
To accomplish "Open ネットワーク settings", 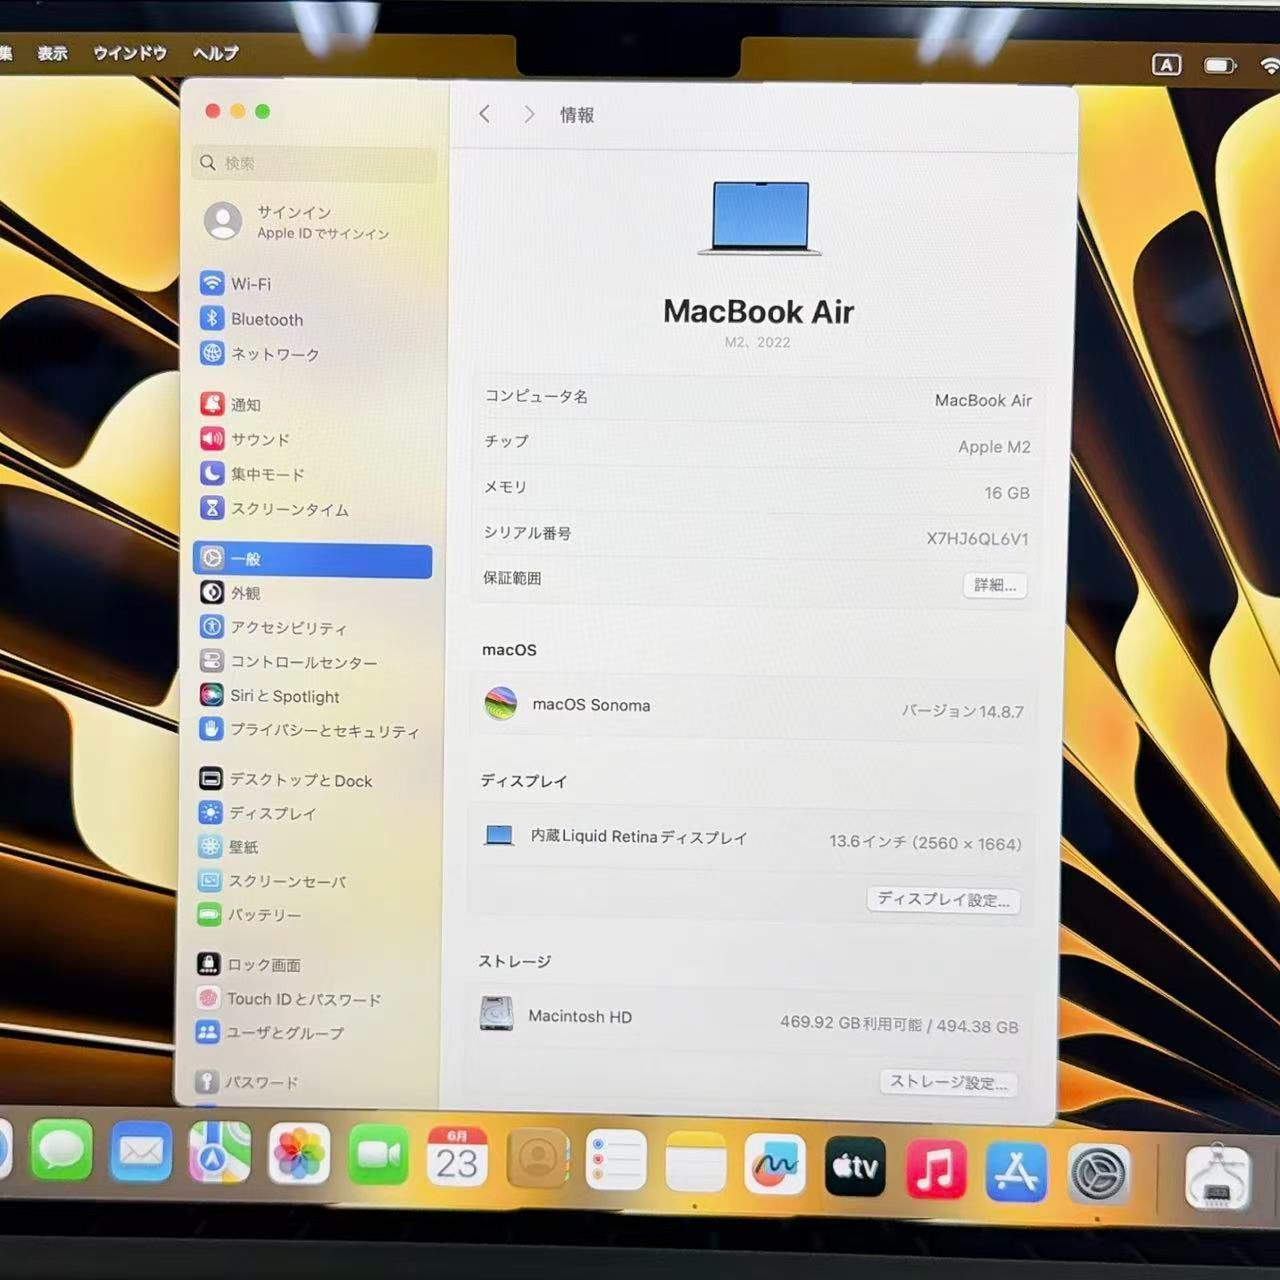I will pos(260,354).
